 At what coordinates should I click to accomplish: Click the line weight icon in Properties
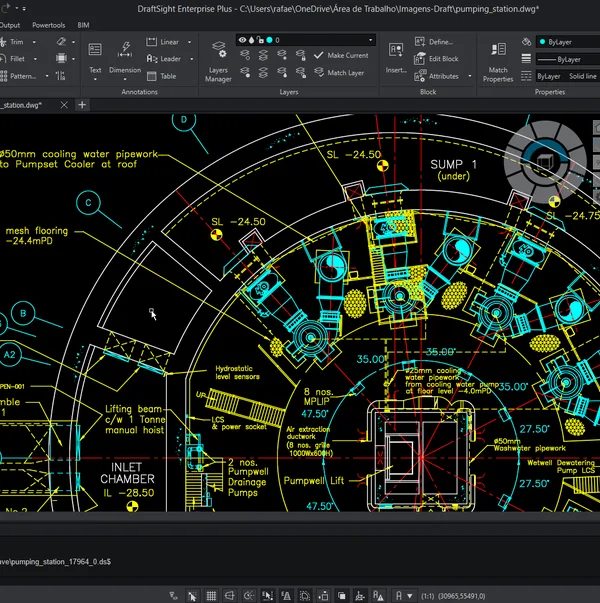pyautogui.click(x=526, y=59)
